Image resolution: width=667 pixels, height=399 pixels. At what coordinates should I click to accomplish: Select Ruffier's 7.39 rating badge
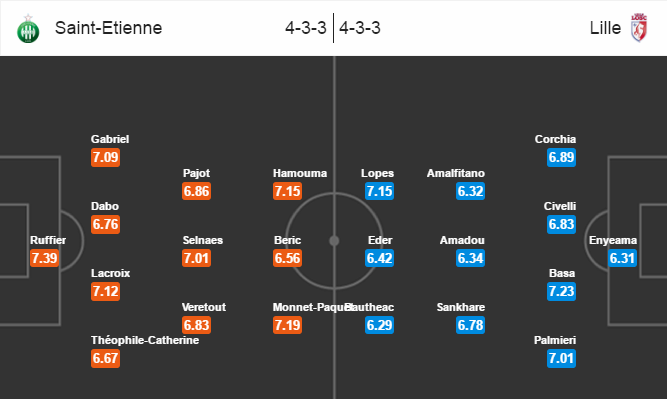(44, 258)
